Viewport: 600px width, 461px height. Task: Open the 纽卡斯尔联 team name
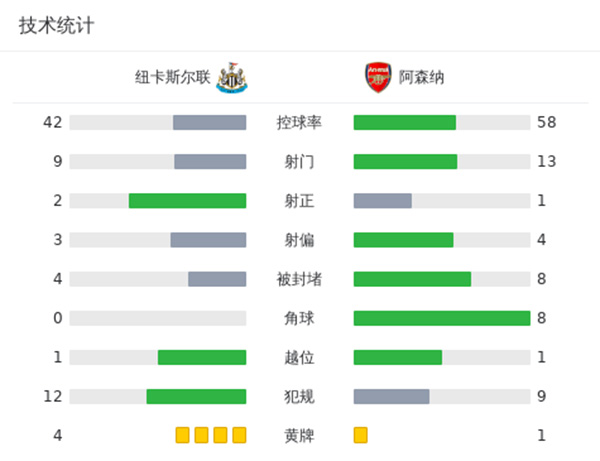click(174, 77)
